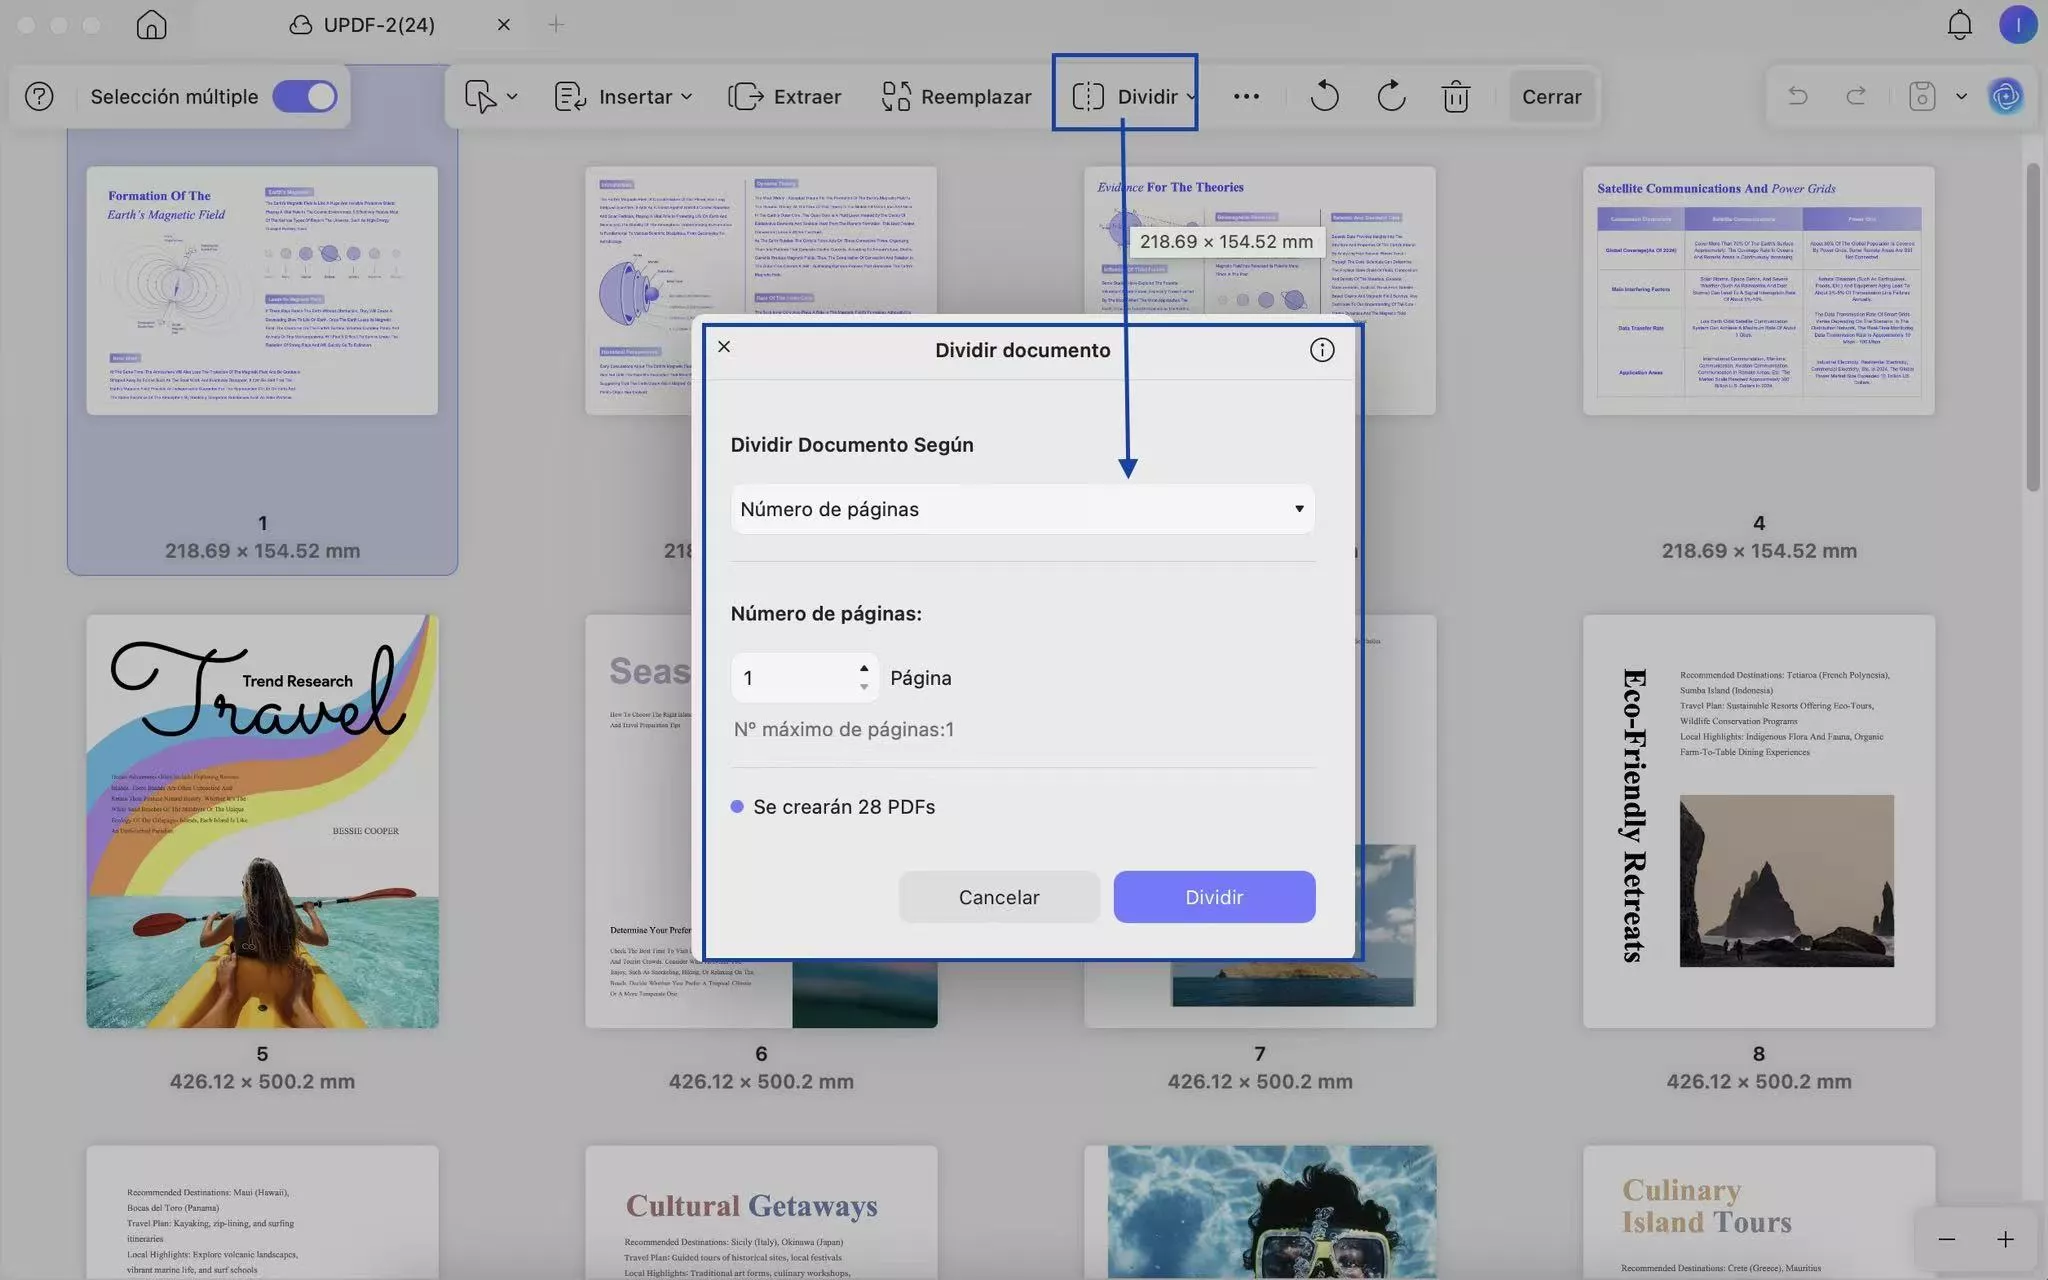Click the UPDF AI assistant icon
The image size is (2048, 1280).
2005,97
